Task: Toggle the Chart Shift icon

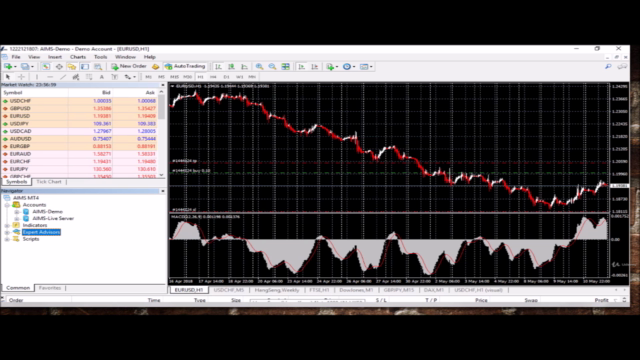Action: [x=315, y=67]
